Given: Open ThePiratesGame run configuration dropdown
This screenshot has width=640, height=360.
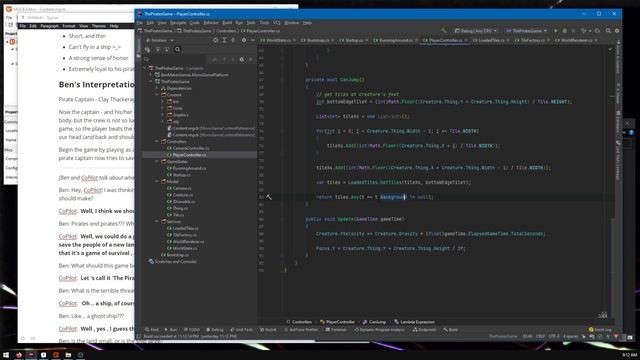Looking at the screenshot, I should (x=526, y=31).
